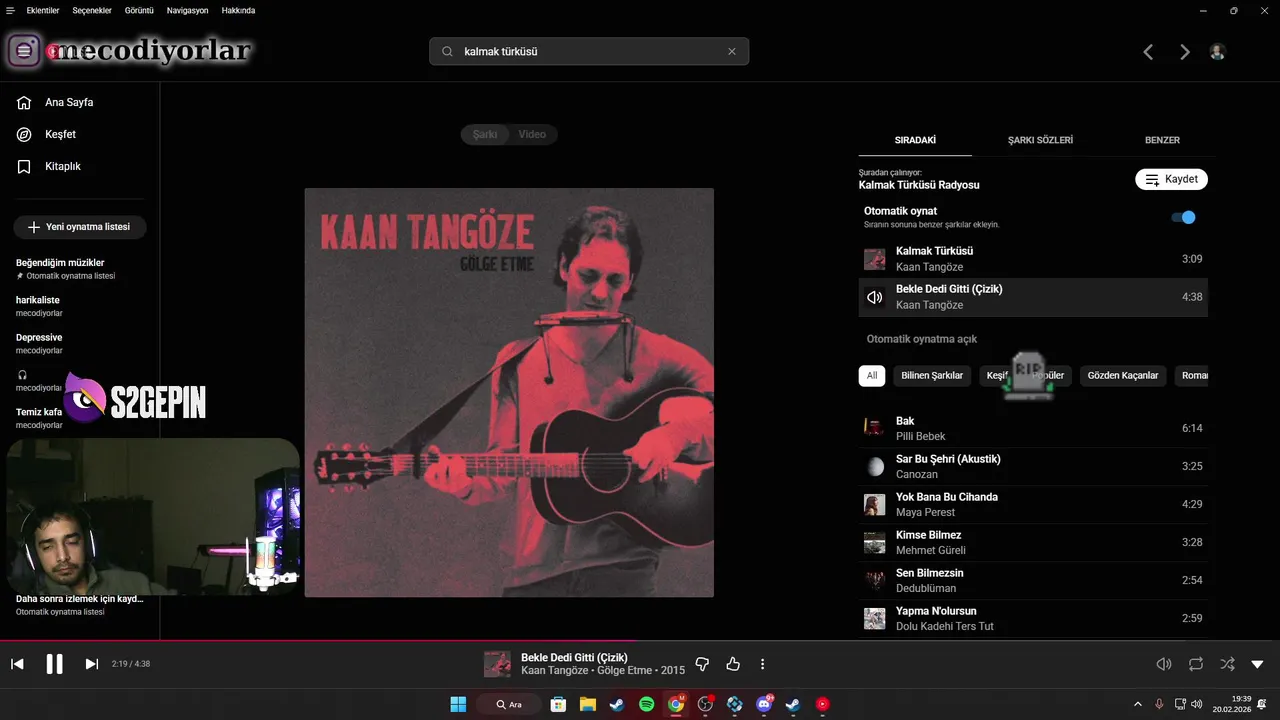This screenshot has height=720, width=1280.
Task: Create a new playlist with Yeni oynatma listesi
Action: click(x=80, y=227)
